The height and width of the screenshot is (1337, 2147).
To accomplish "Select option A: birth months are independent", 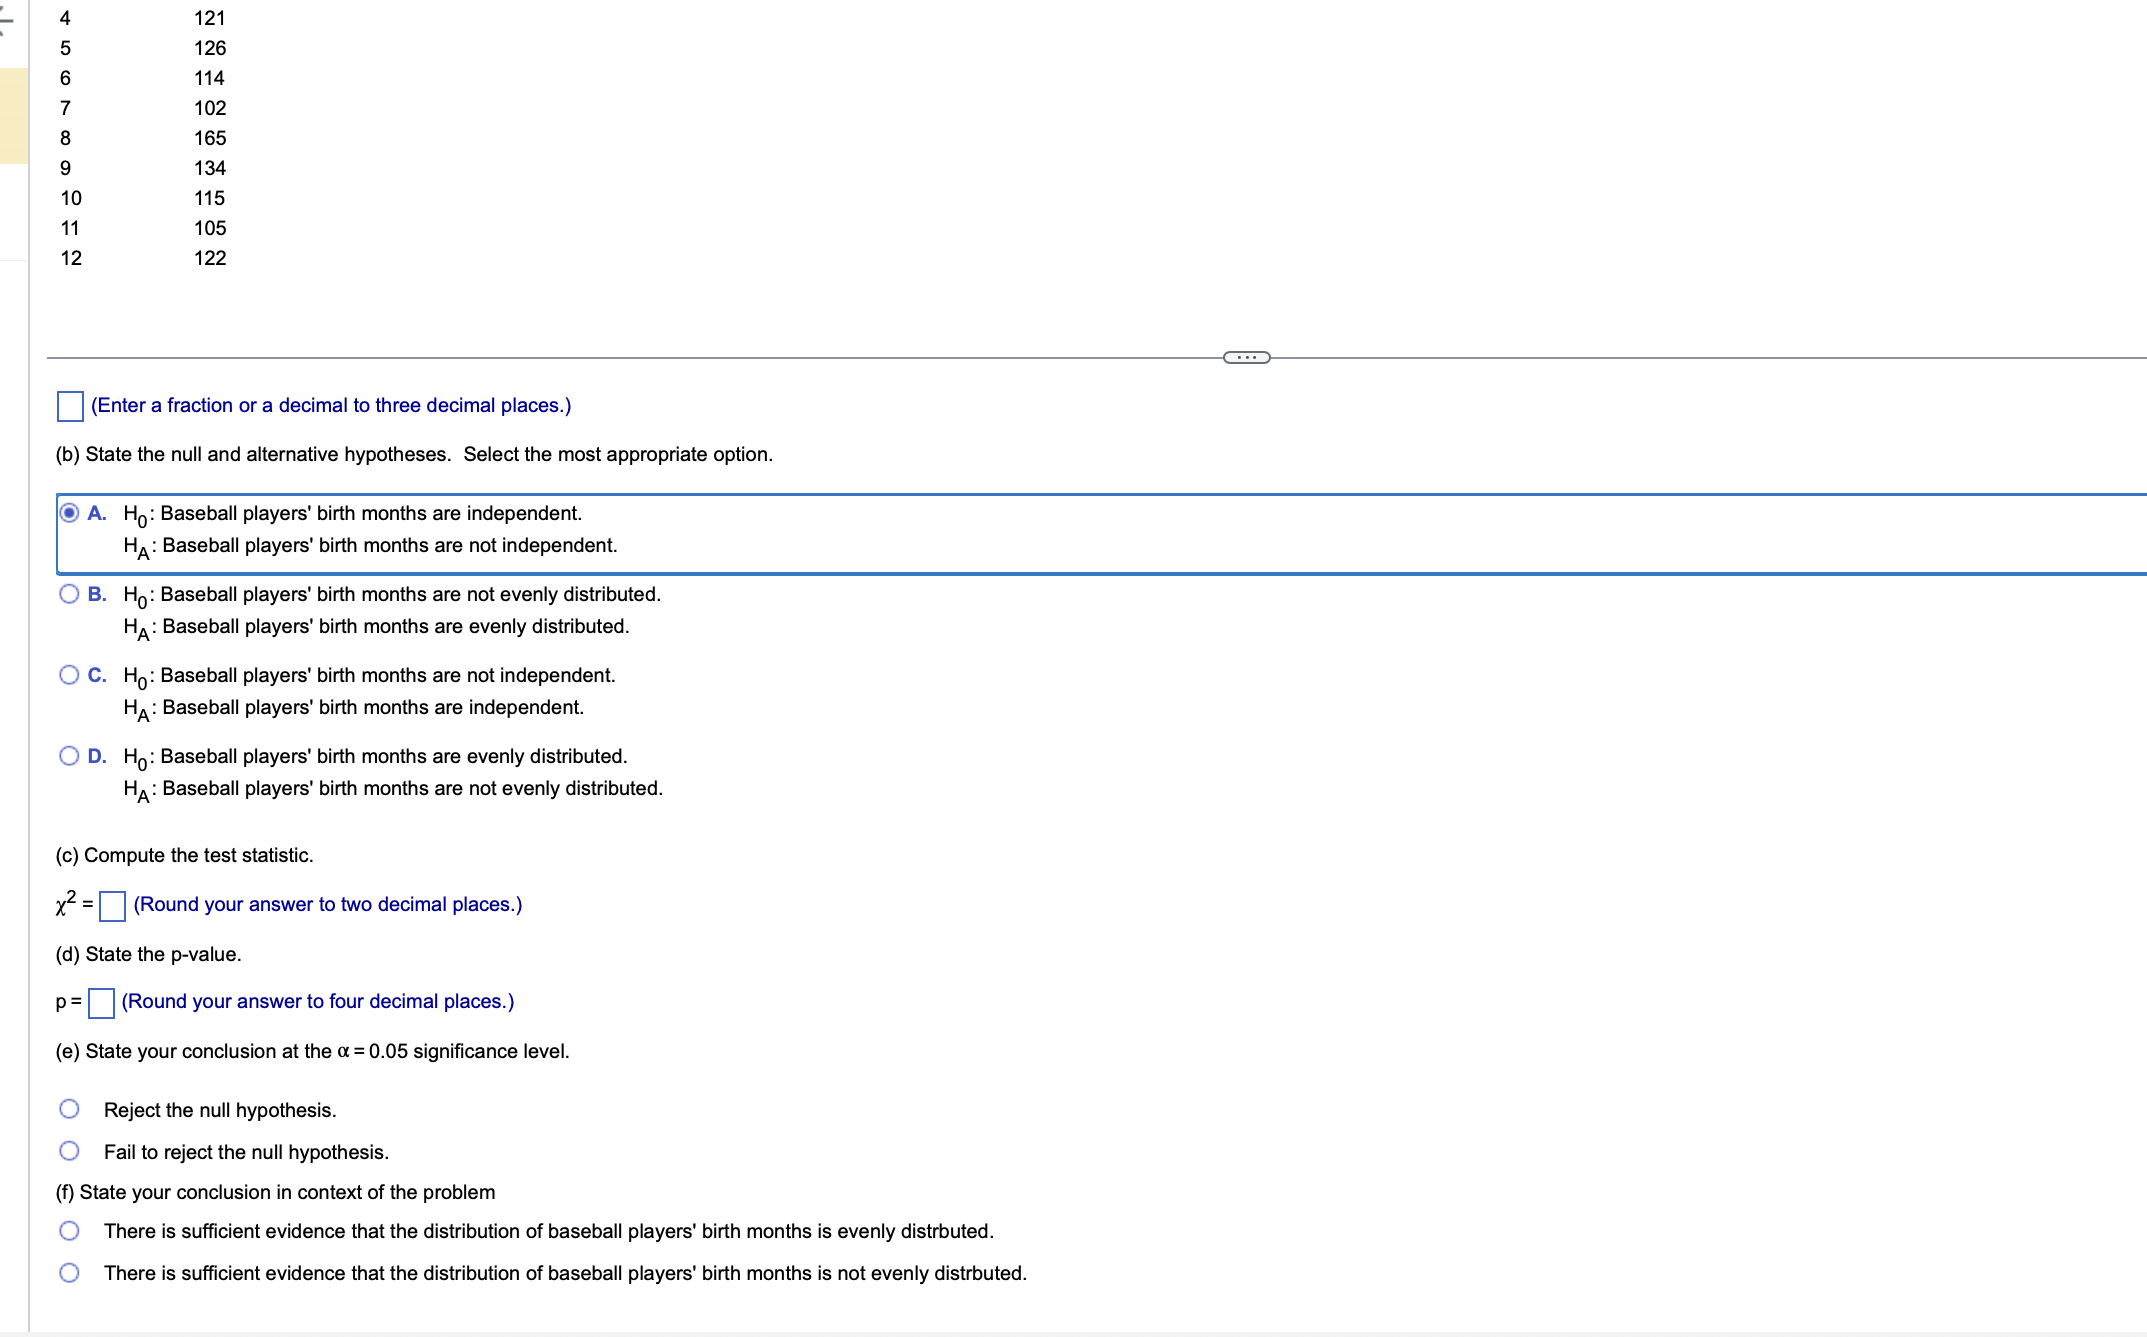I will (x=69, y=514).
